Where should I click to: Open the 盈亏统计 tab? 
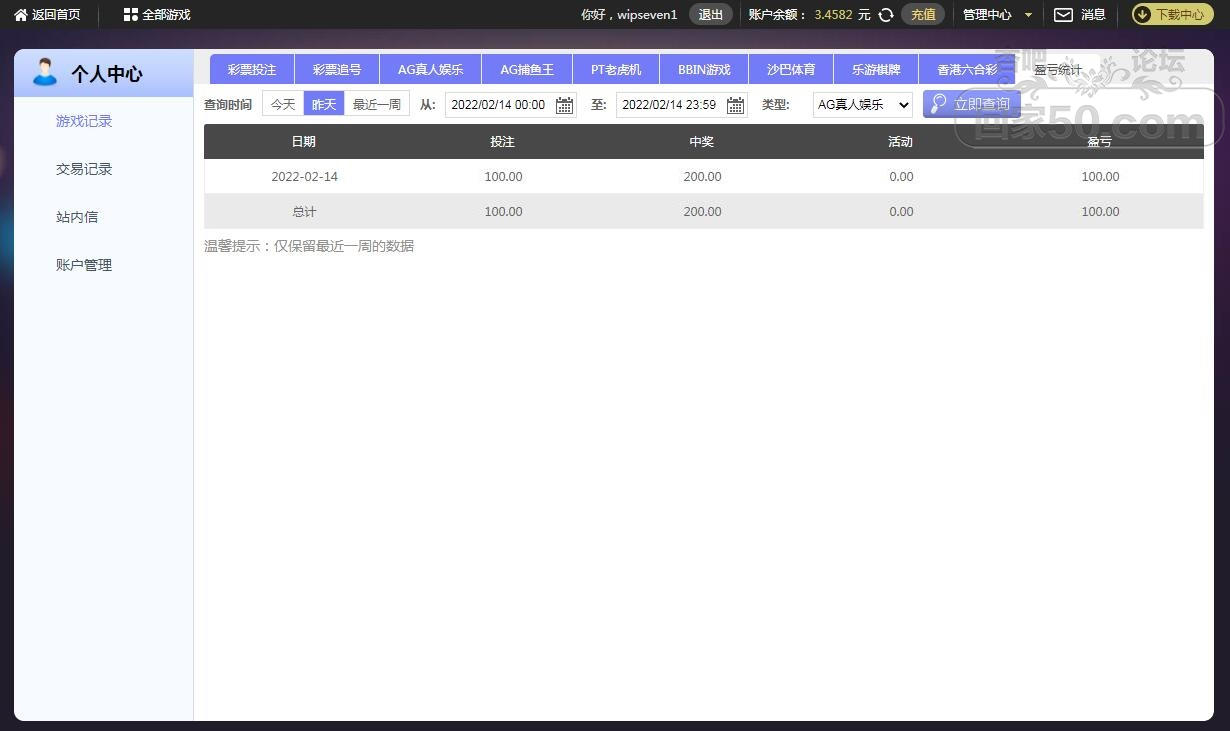point(1057,70)
